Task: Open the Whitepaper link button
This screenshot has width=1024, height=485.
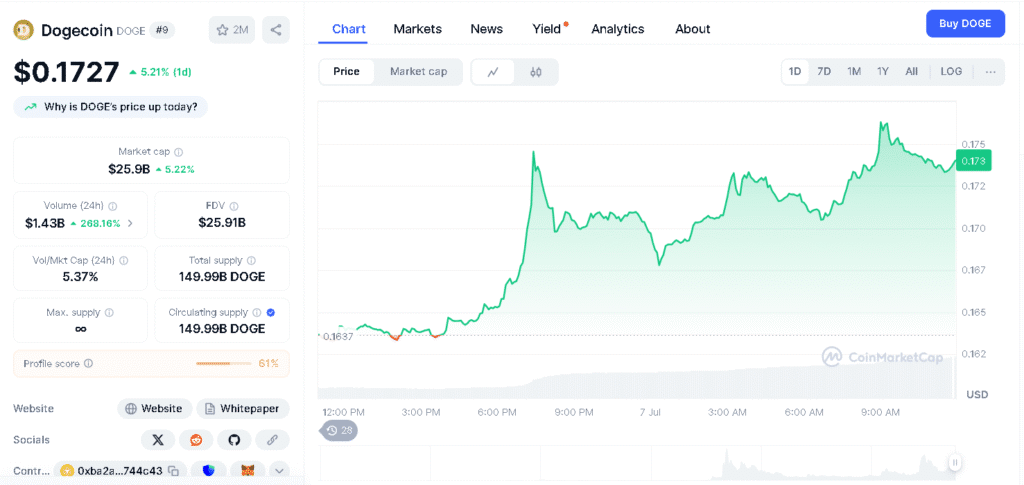Action: pos(243,409)
